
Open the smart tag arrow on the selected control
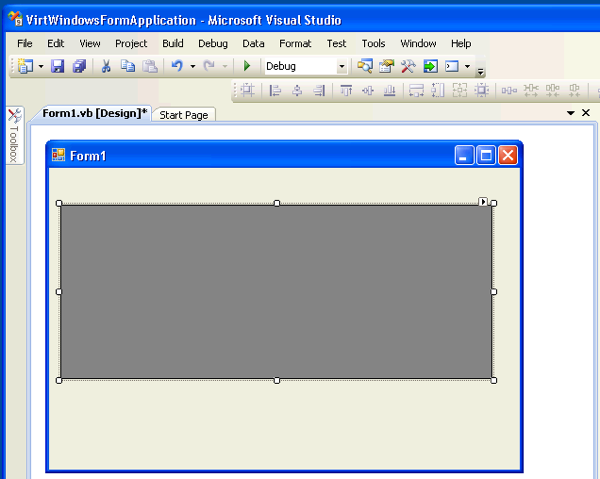click(x=483, y=202)
